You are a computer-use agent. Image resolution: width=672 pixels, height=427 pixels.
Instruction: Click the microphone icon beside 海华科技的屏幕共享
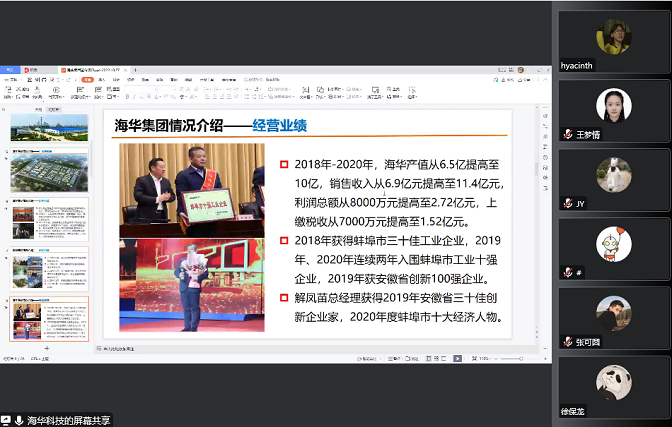19,420
